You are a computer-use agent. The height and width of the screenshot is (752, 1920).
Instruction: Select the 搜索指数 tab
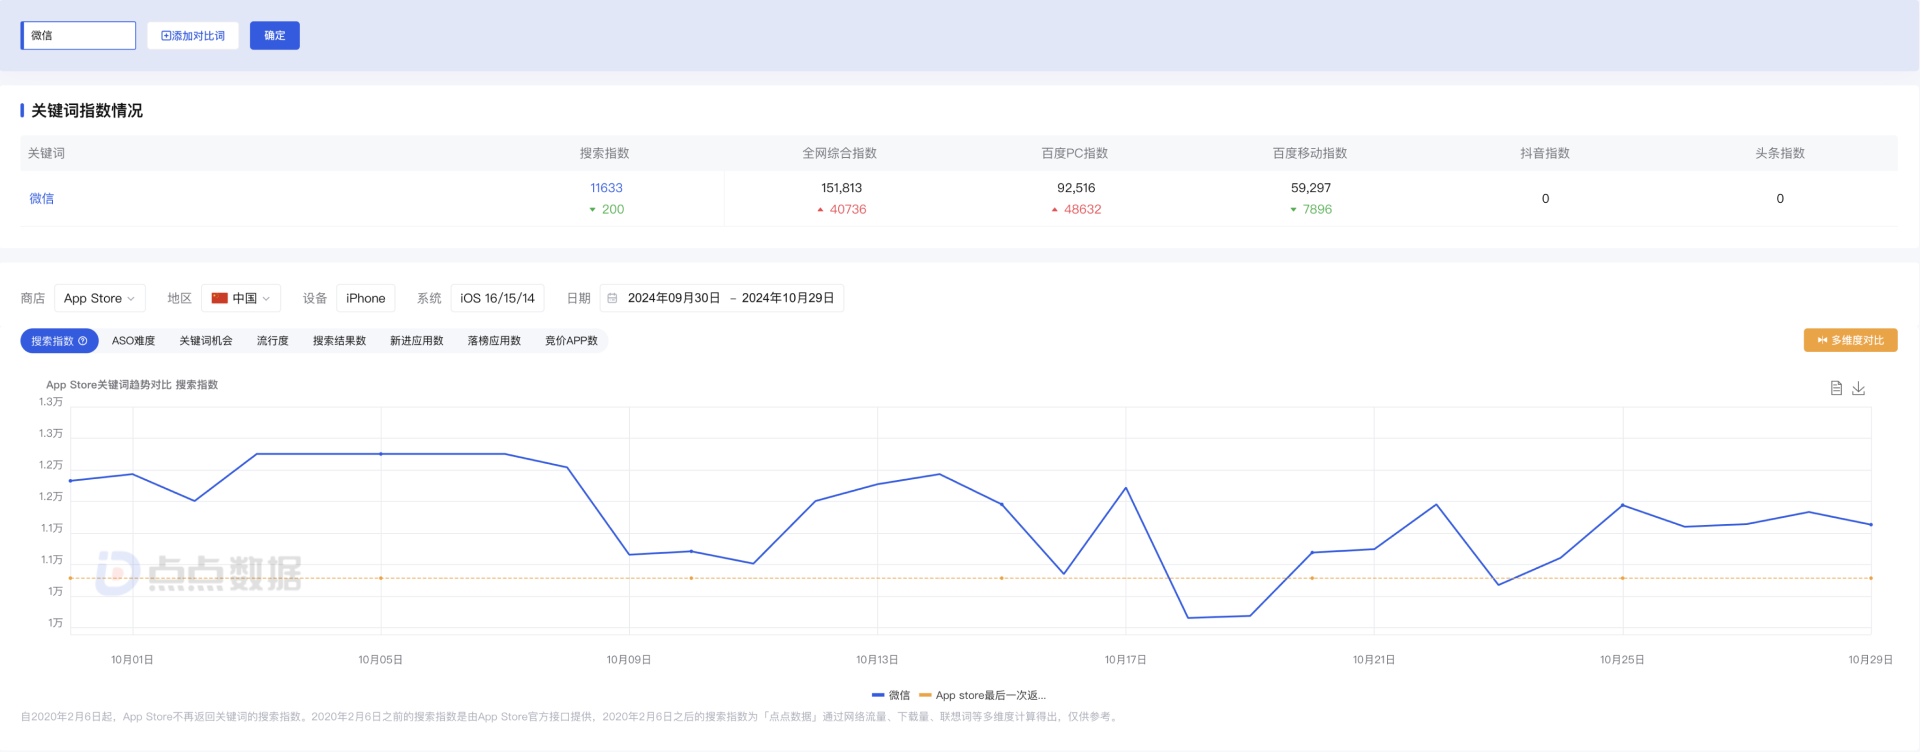click(x=59, y=341)
